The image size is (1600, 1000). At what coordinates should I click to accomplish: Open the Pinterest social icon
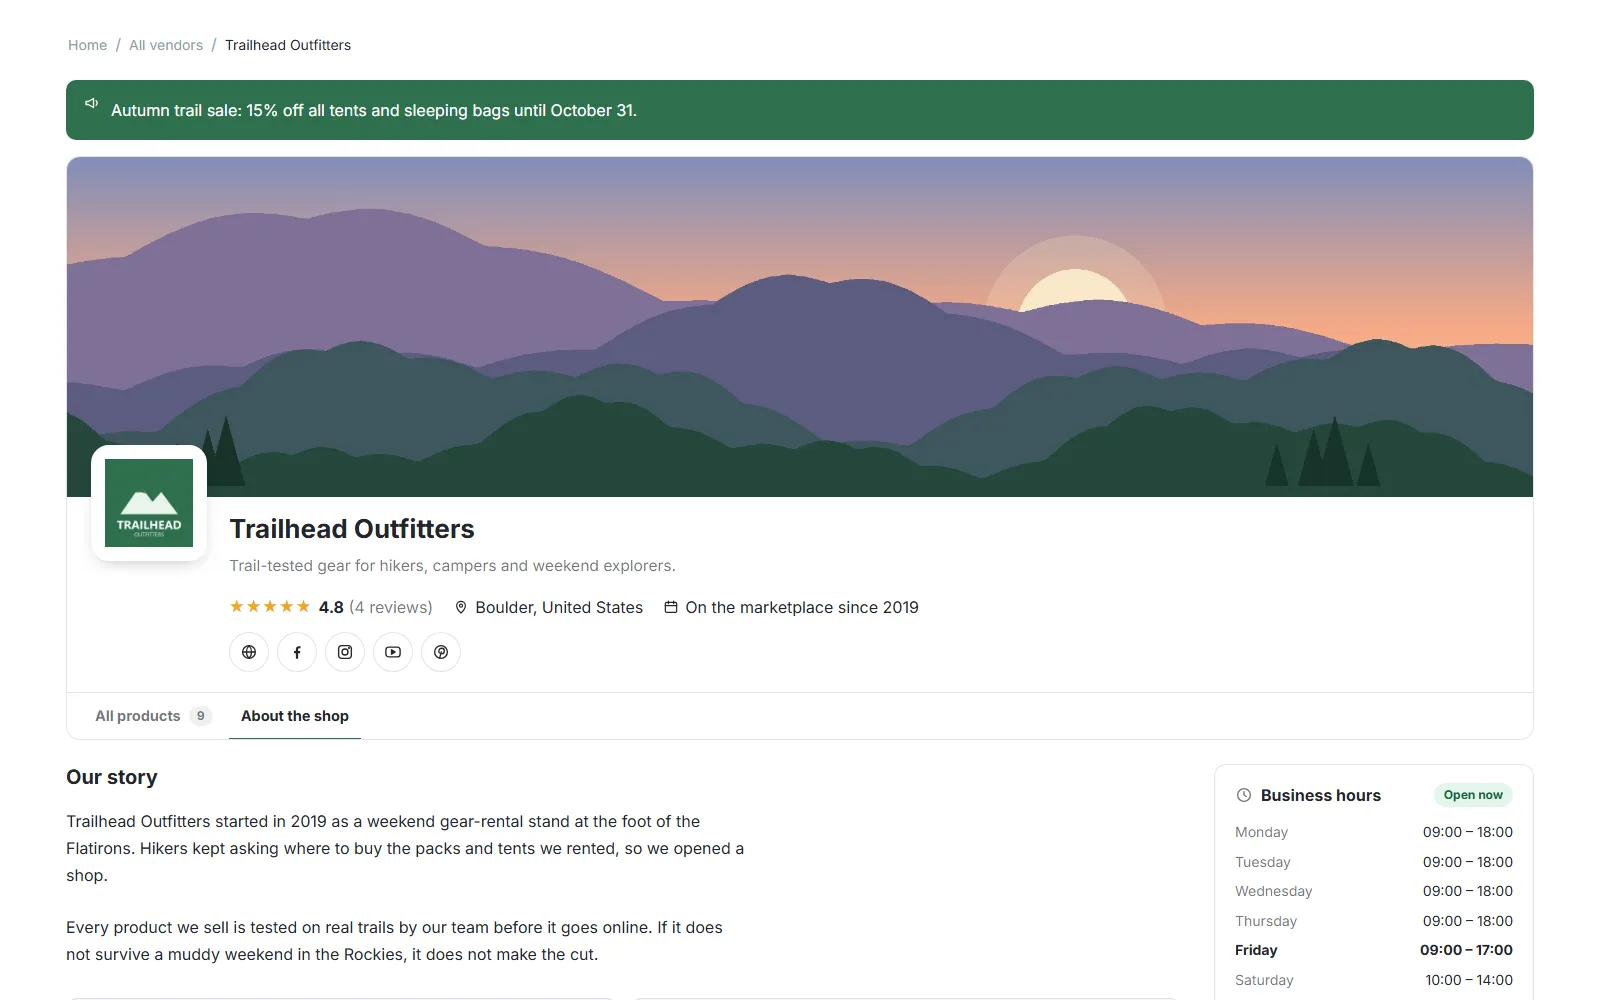(441, 652)
